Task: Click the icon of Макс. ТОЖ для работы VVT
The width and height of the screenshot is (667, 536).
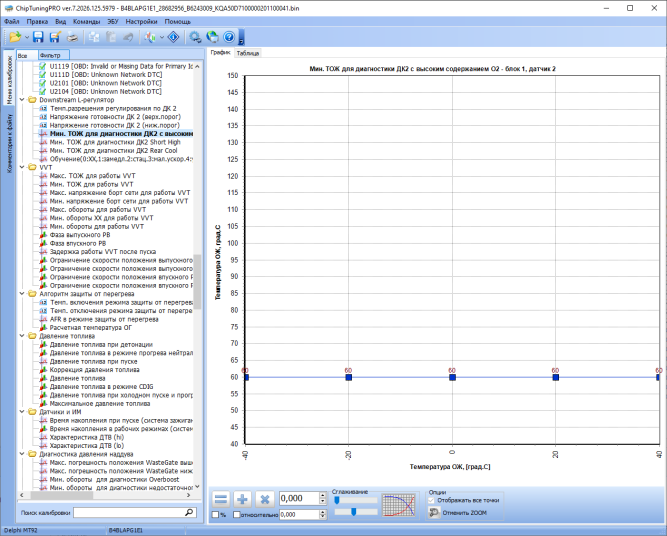Action: (43, 176)
